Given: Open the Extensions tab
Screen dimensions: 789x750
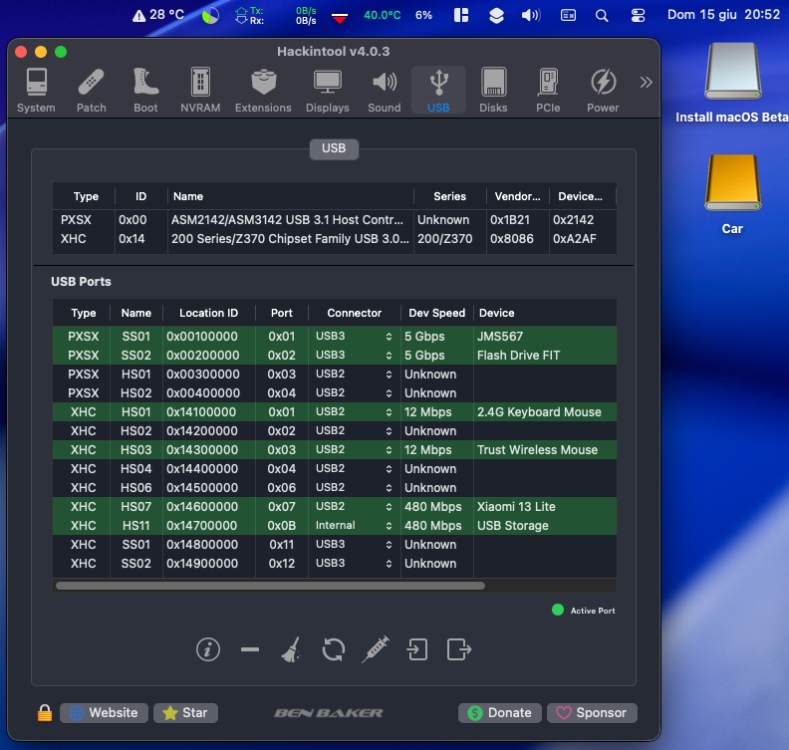Looking at the screenshot, I should click(263, 91).
